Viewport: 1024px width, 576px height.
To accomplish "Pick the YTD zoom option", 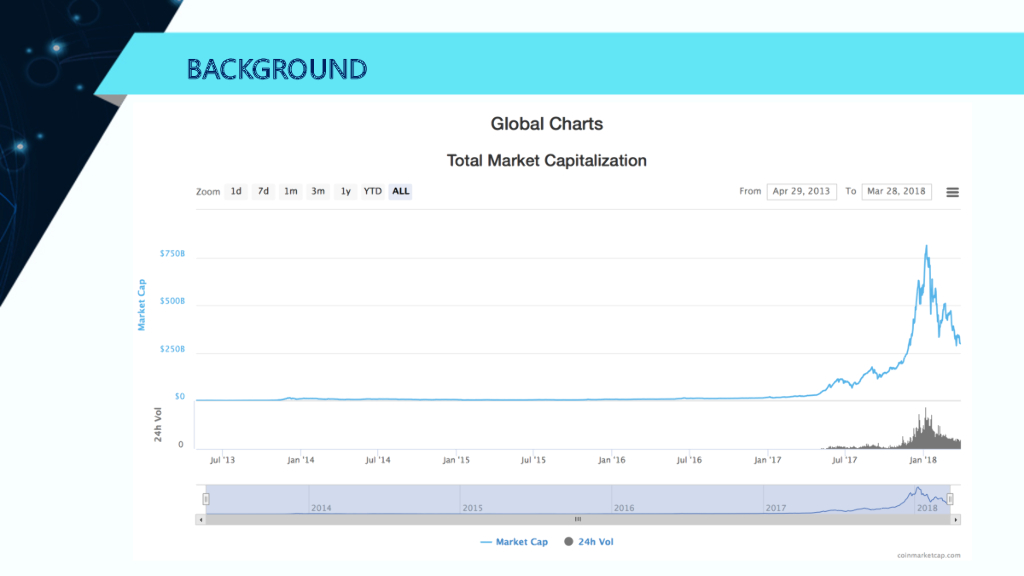I will click(372, 191).
